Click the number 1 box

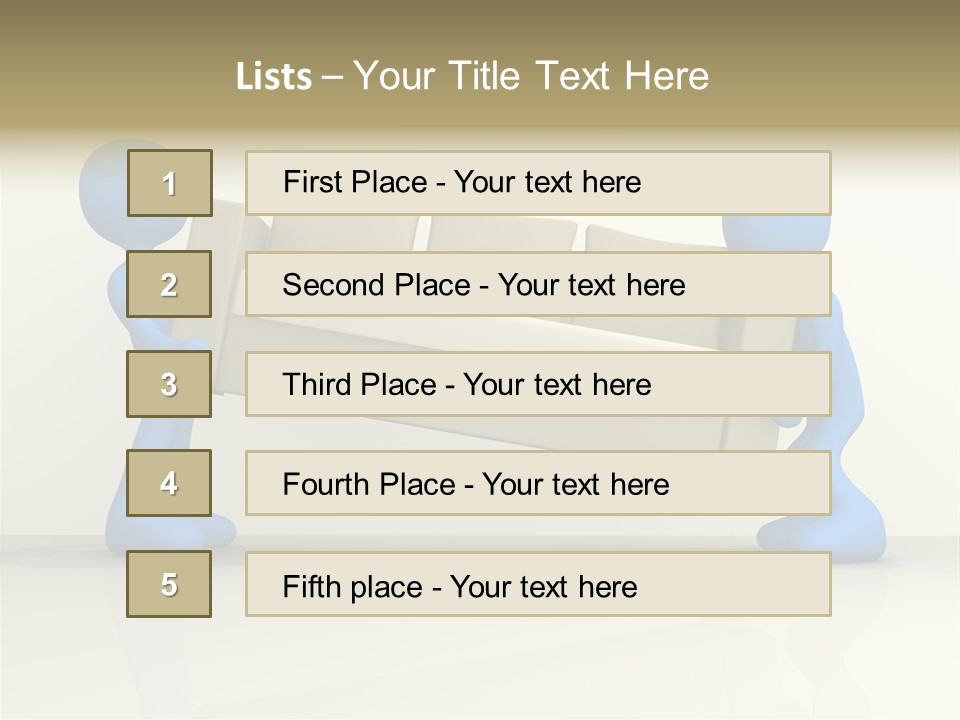[169, 183]
